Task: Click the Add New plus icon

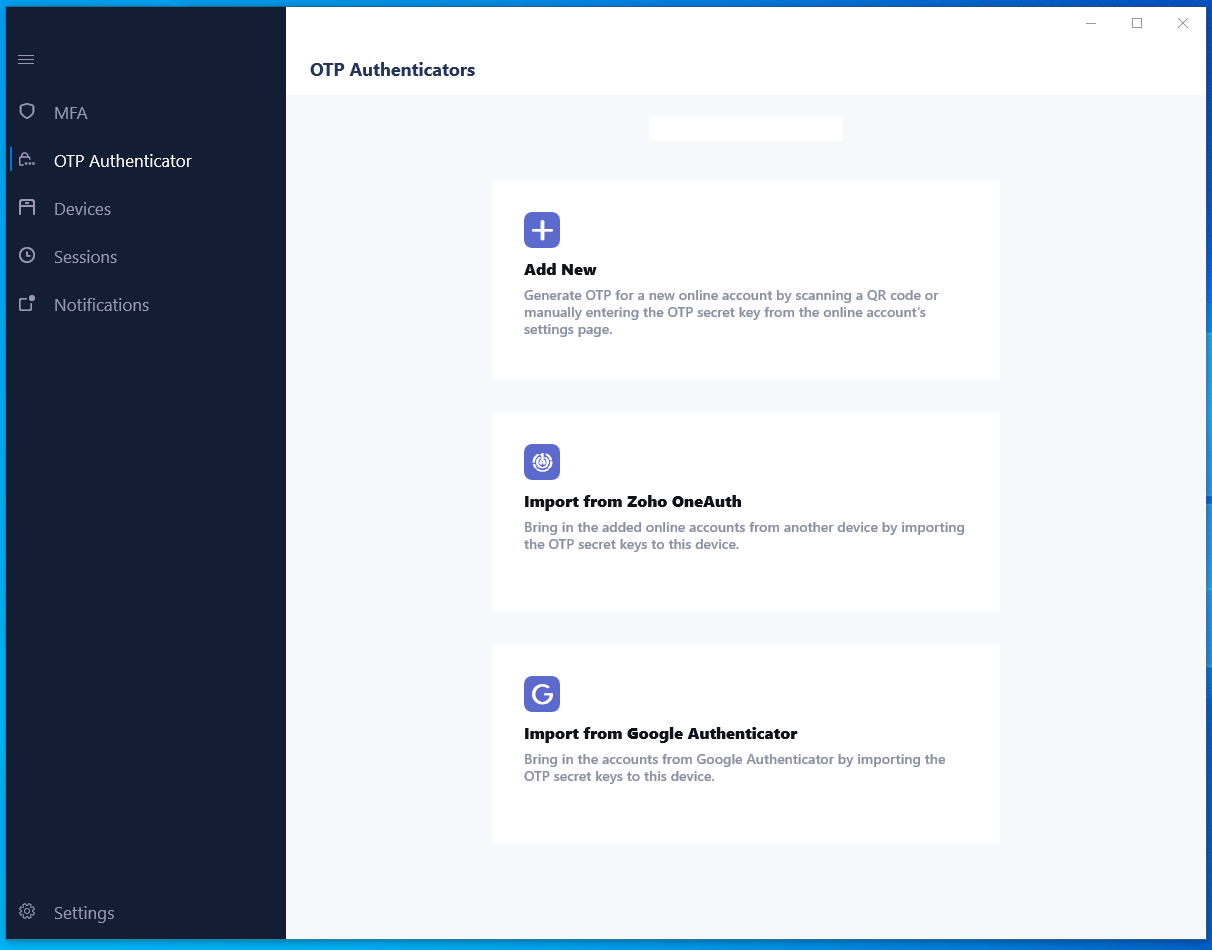Action: point(542,230)
